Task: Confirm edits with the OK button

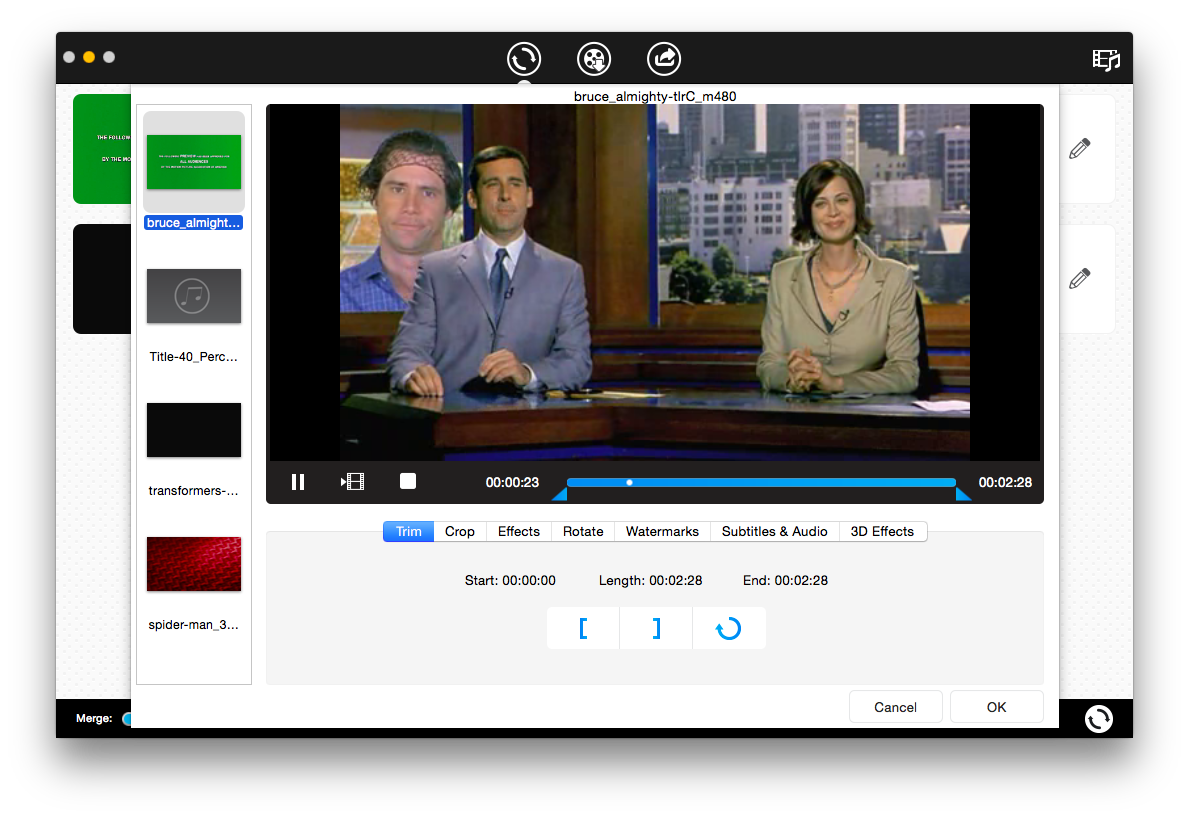Action: (x=996, y=707)
